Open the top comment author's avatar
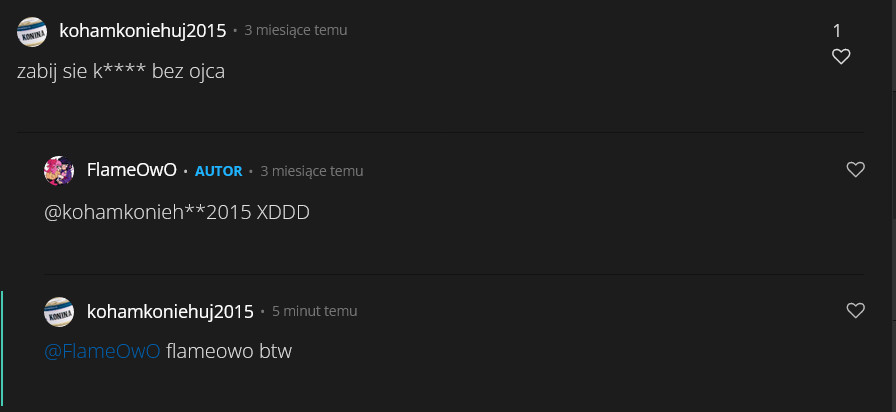The height and width of the screenshot is (412, 896). pos(32,31)
